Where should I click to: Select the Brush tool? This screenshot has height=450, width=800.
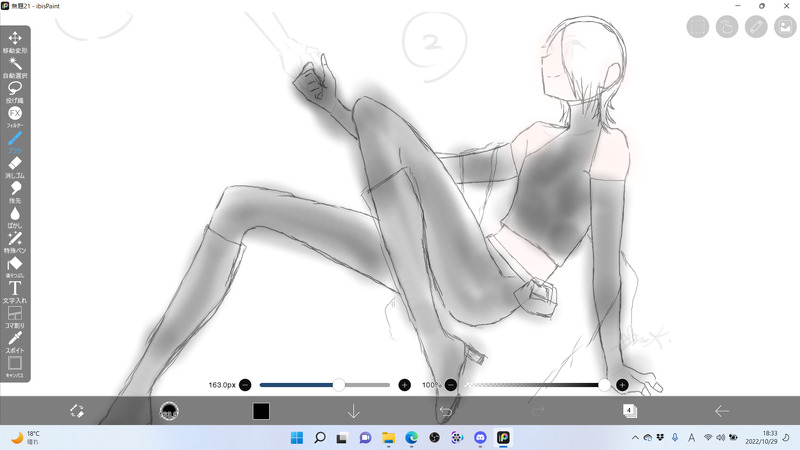[x=15, y=142]
